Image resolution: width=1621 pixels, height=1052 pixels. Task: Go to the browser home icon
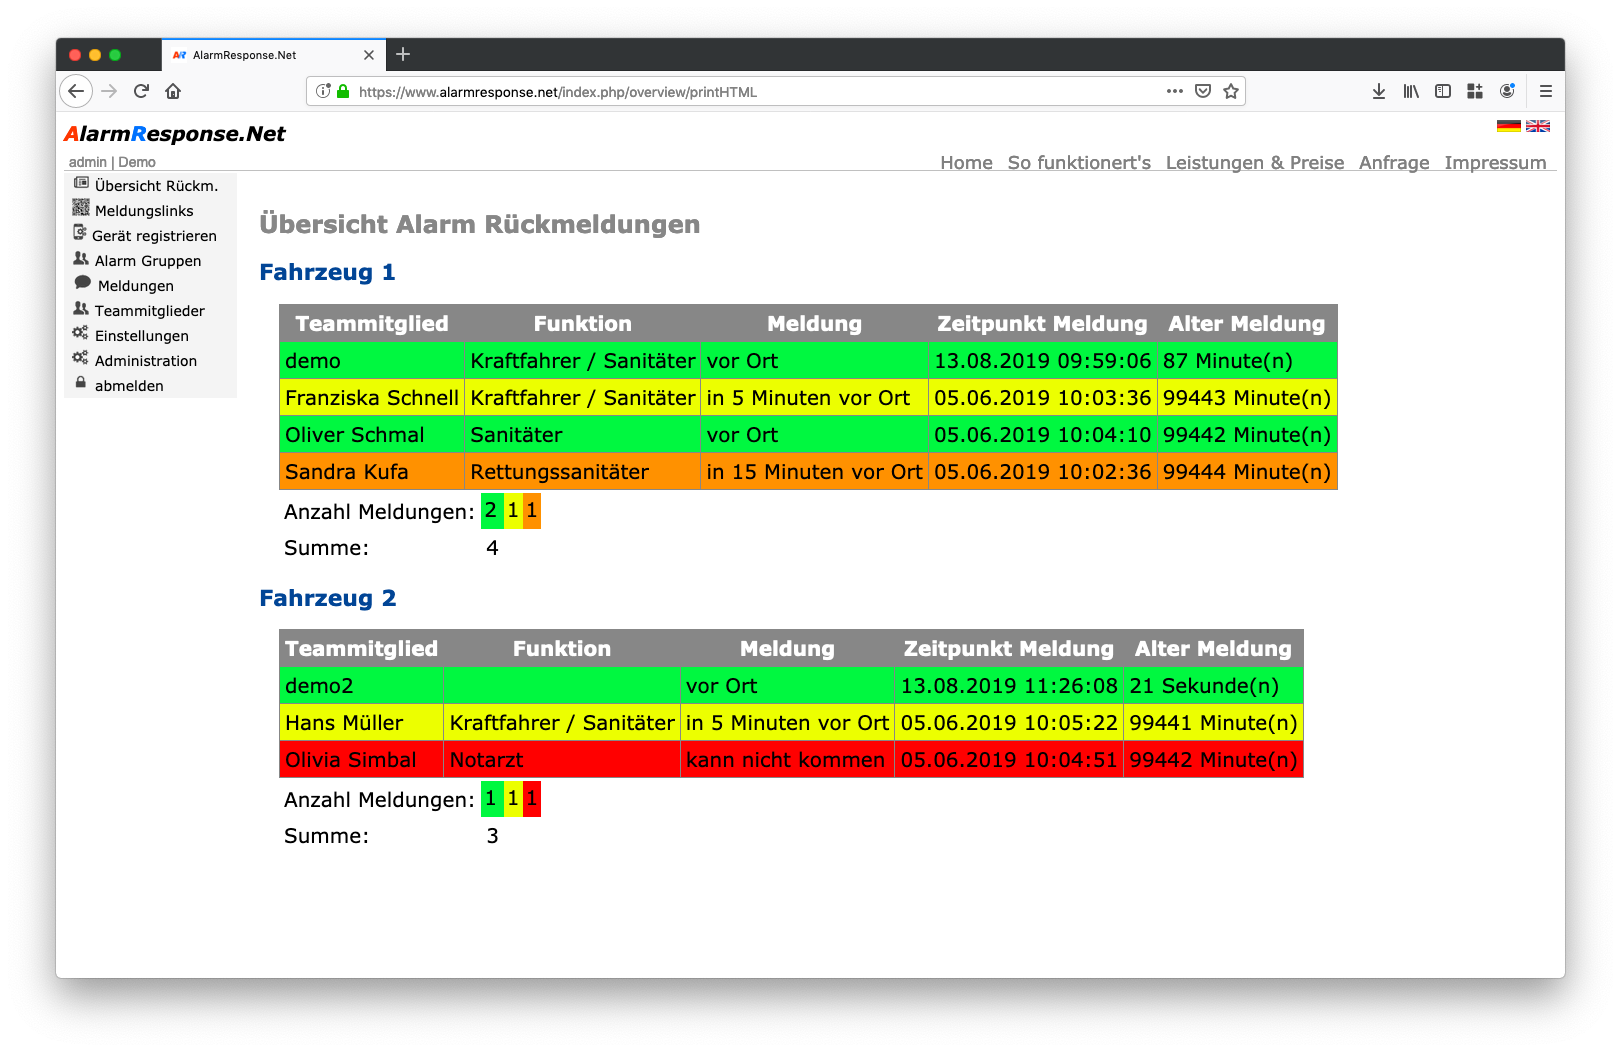coord(173,91)
